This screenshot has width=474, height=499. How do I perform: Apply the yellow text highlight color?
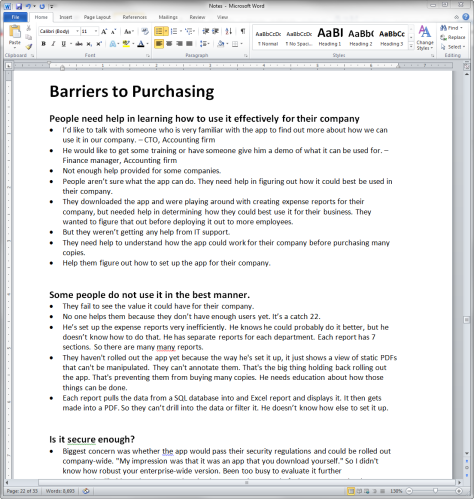[126, 44]
